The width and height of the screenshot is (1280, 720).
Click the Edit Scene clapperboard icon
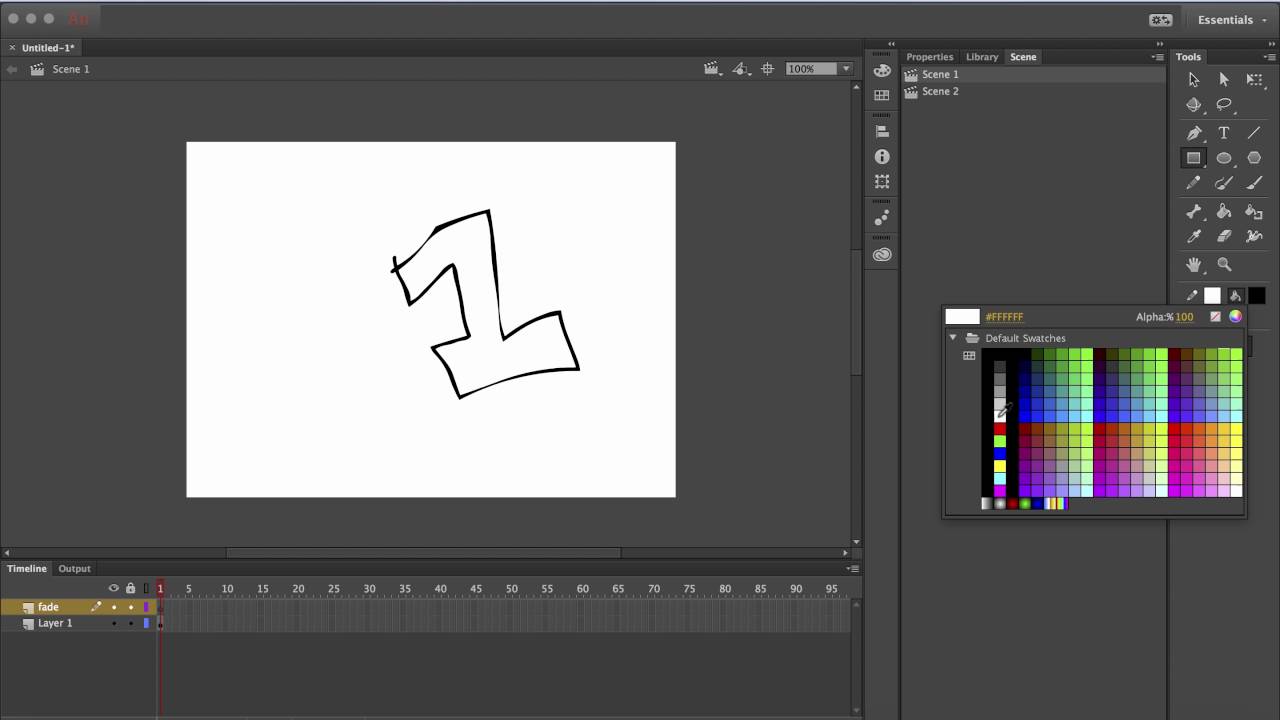713,69
